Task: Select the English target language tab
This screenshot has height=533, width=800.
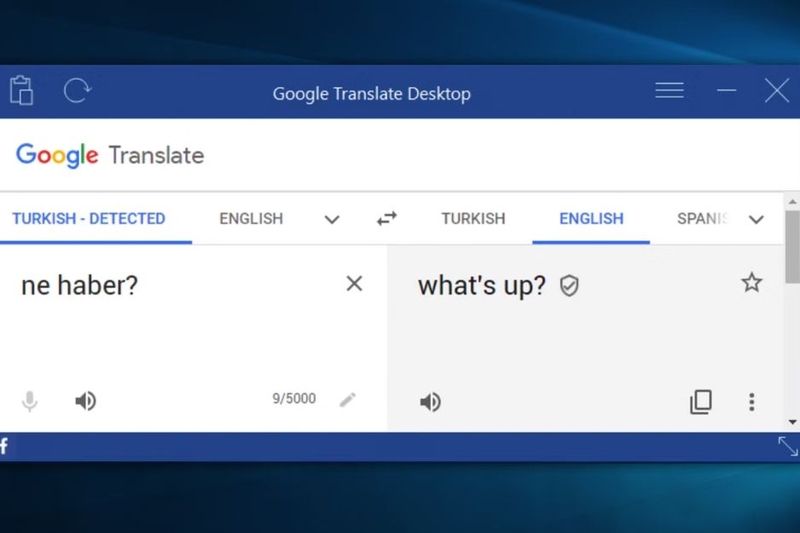Action: click(591, 218)
